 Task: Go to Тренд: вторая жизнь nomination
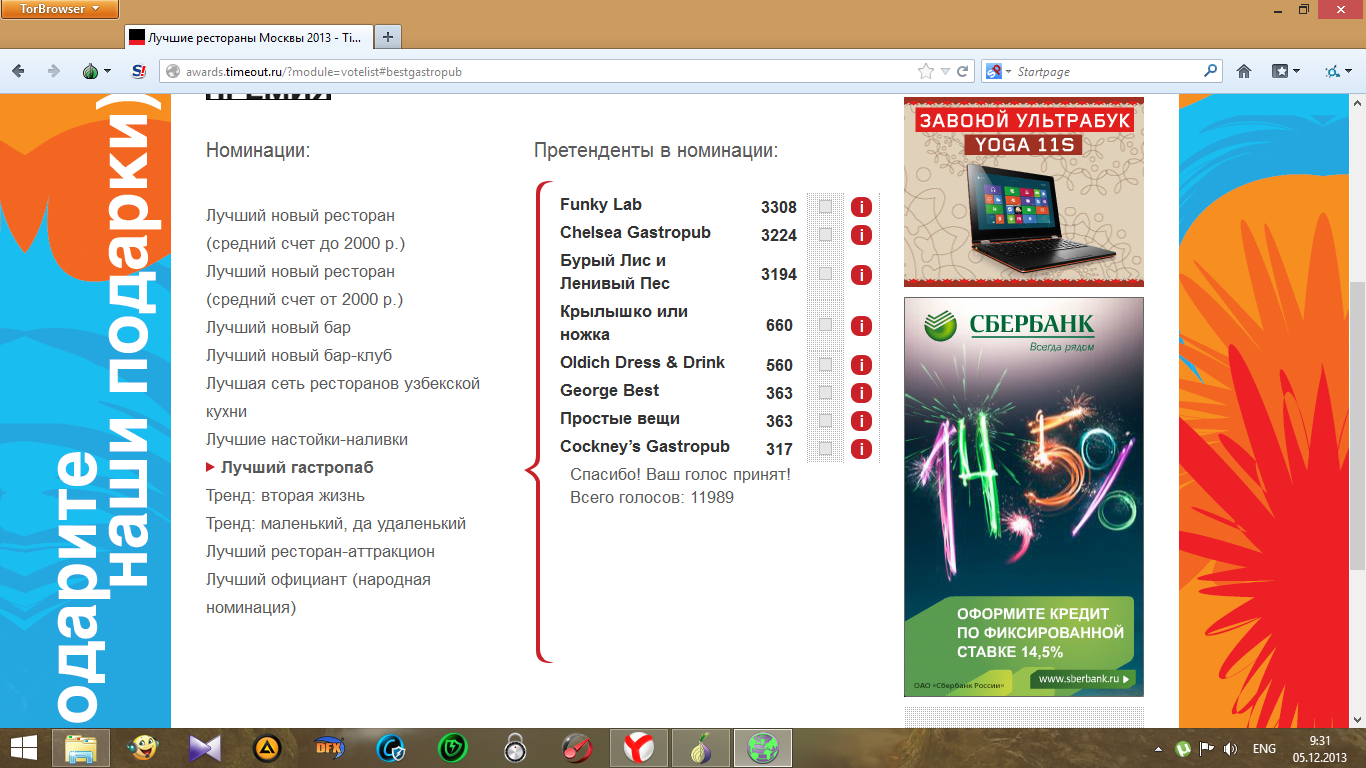285,496
